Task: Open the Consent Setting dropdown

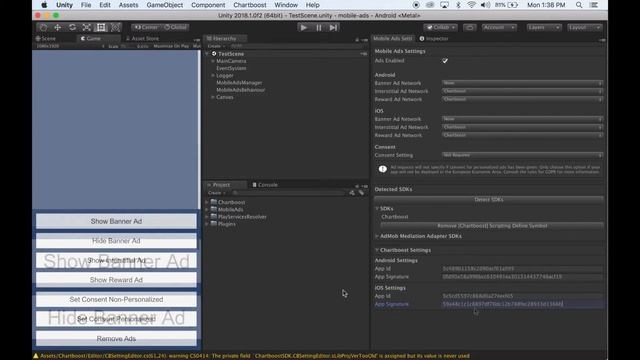Action: (522, 155)
